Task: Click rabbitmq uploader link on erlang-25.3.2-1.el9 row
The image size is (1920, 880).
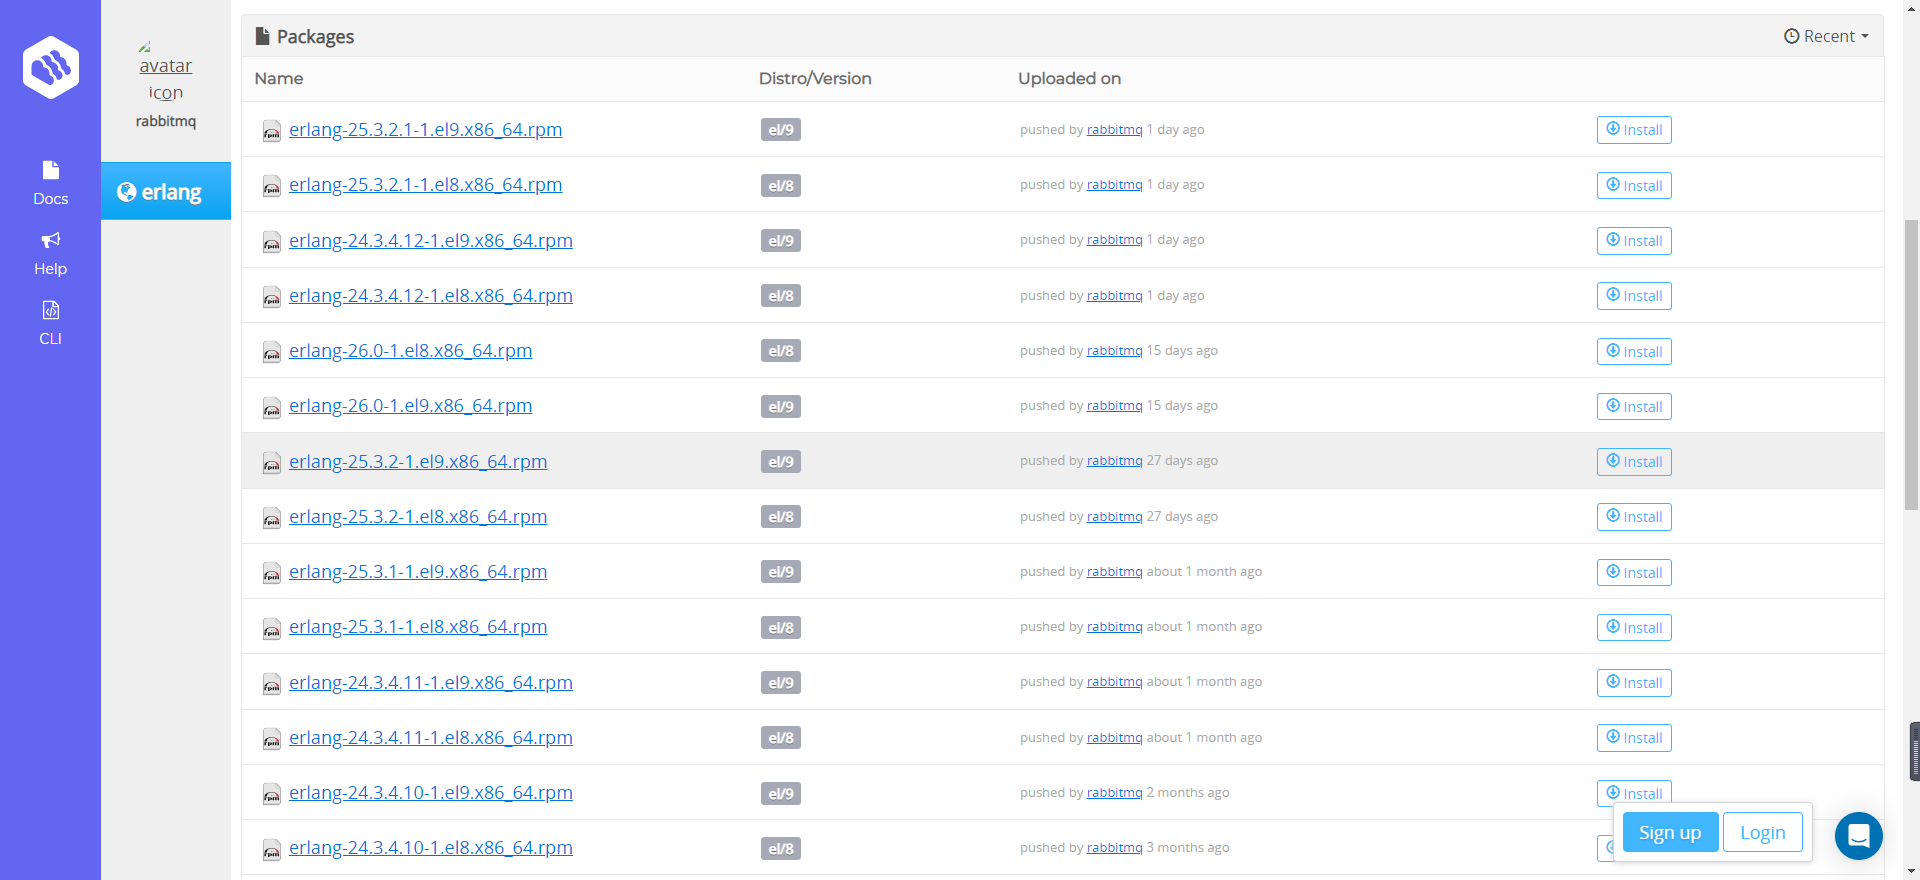Action: [1114, 461]
